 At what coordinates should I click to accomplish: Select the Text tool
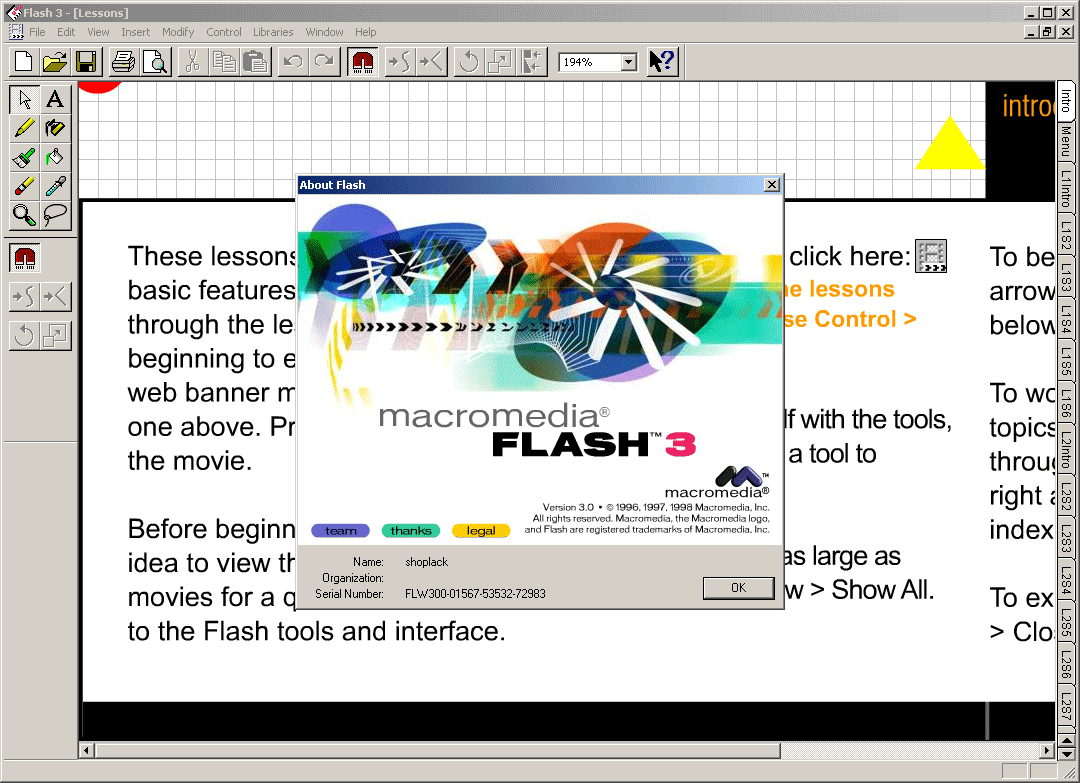click(55, 99)
